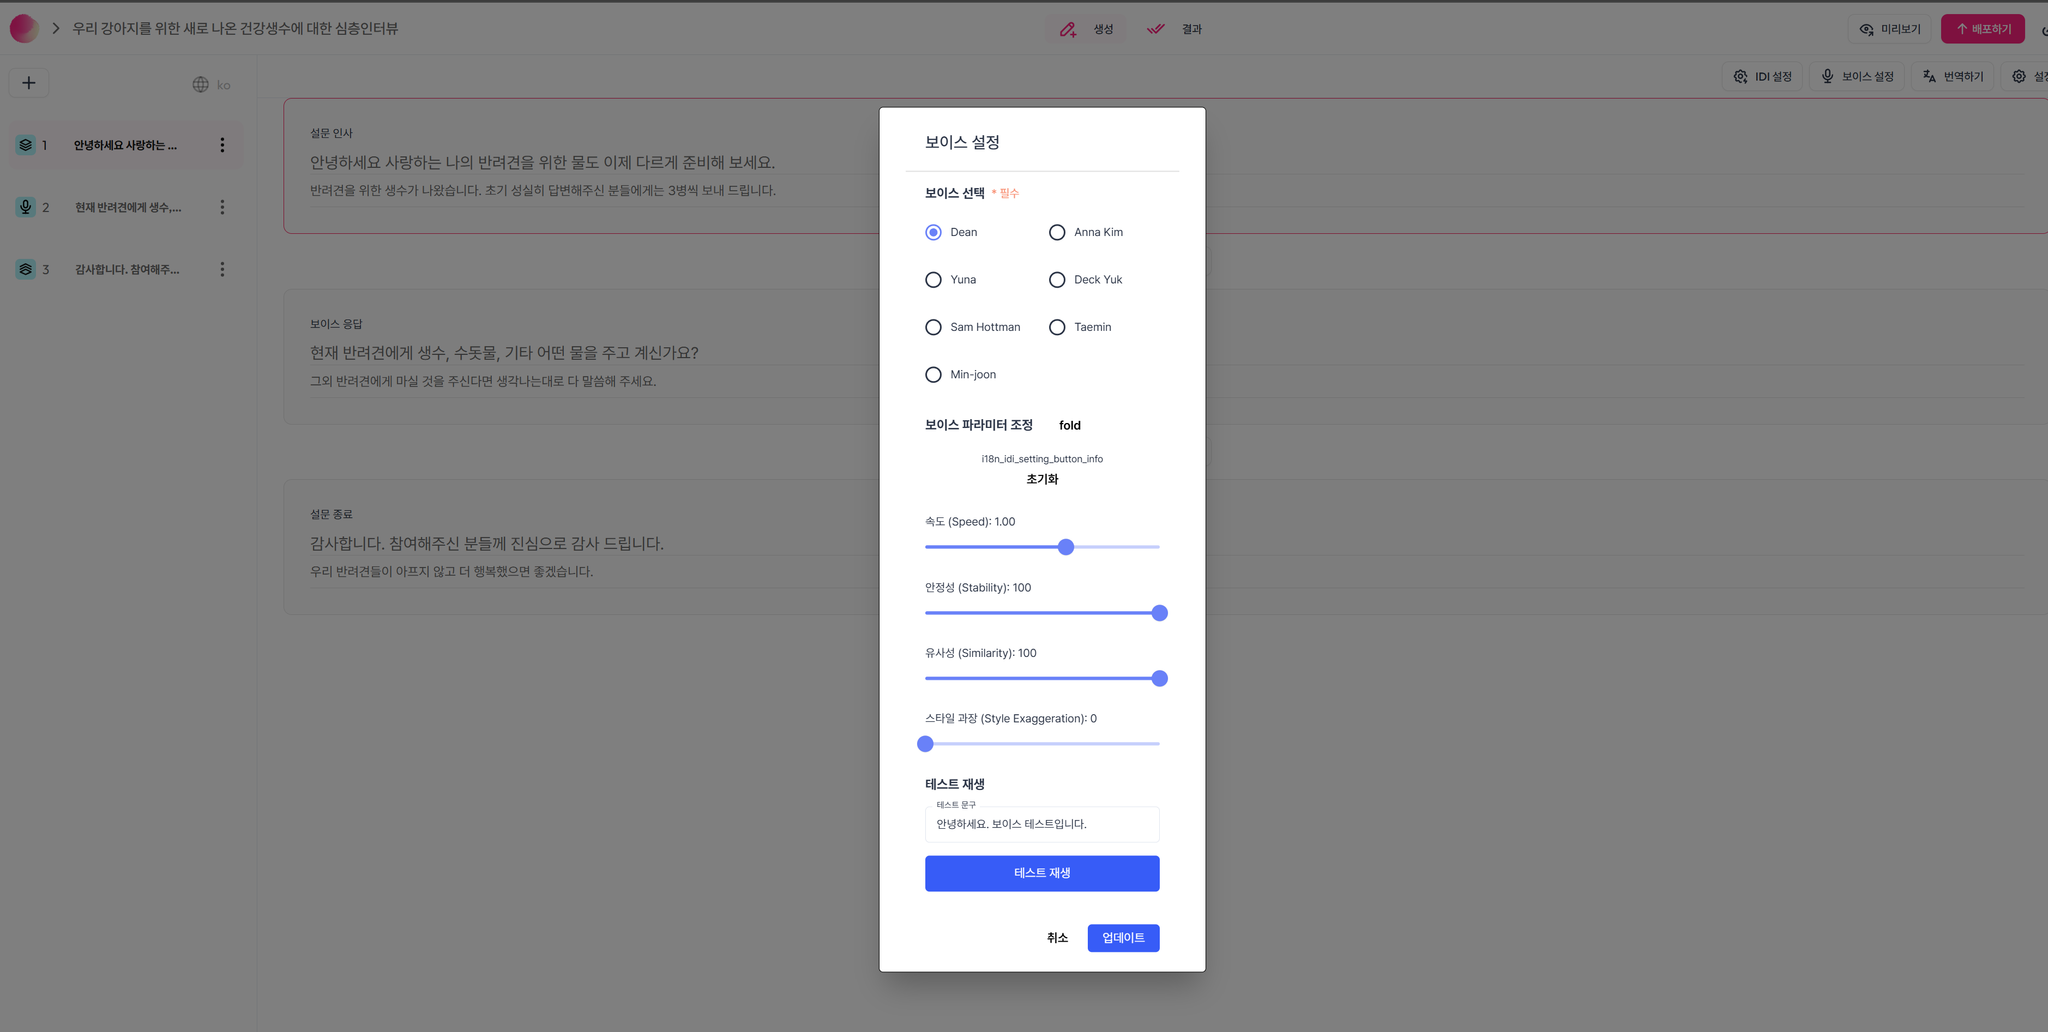The image size is (2048, 1032).
Task: Switch to the 결과 tab
Action: pos(1174,29)
